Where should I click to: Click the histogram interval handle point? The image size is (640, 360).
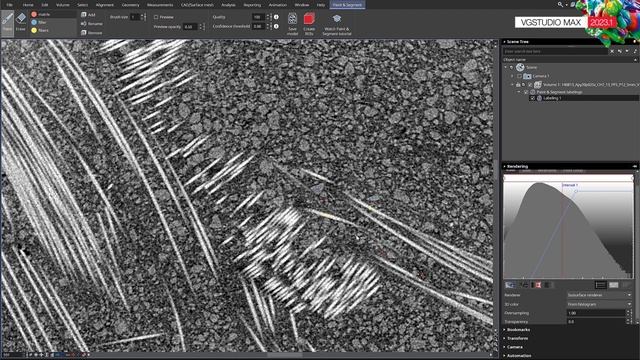point(576,191)
